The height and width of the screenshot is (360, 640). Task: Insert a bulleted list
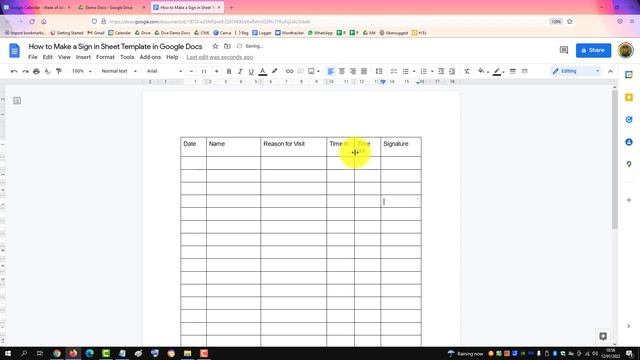tap(405, 71)
